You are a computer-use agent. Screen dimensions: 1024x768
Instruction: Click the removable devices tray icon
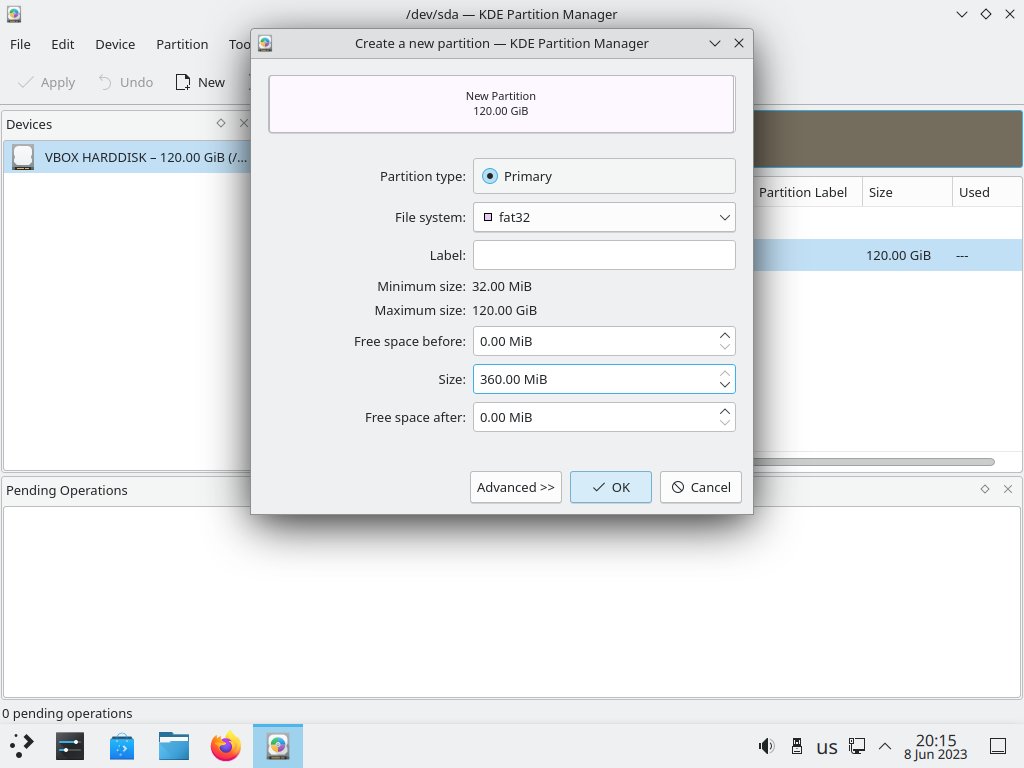(x=797, y=746)
